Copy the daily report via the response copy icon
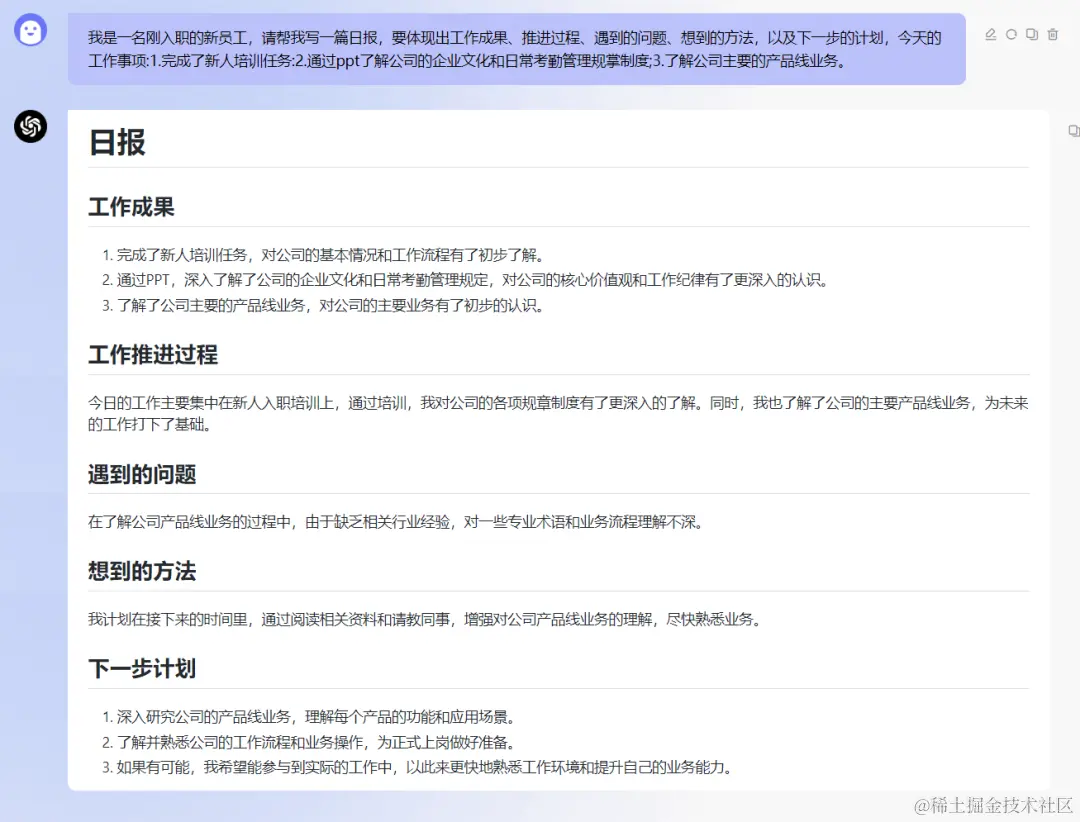The height and width of the screenshot is (822, 1080). (1074, 130)
